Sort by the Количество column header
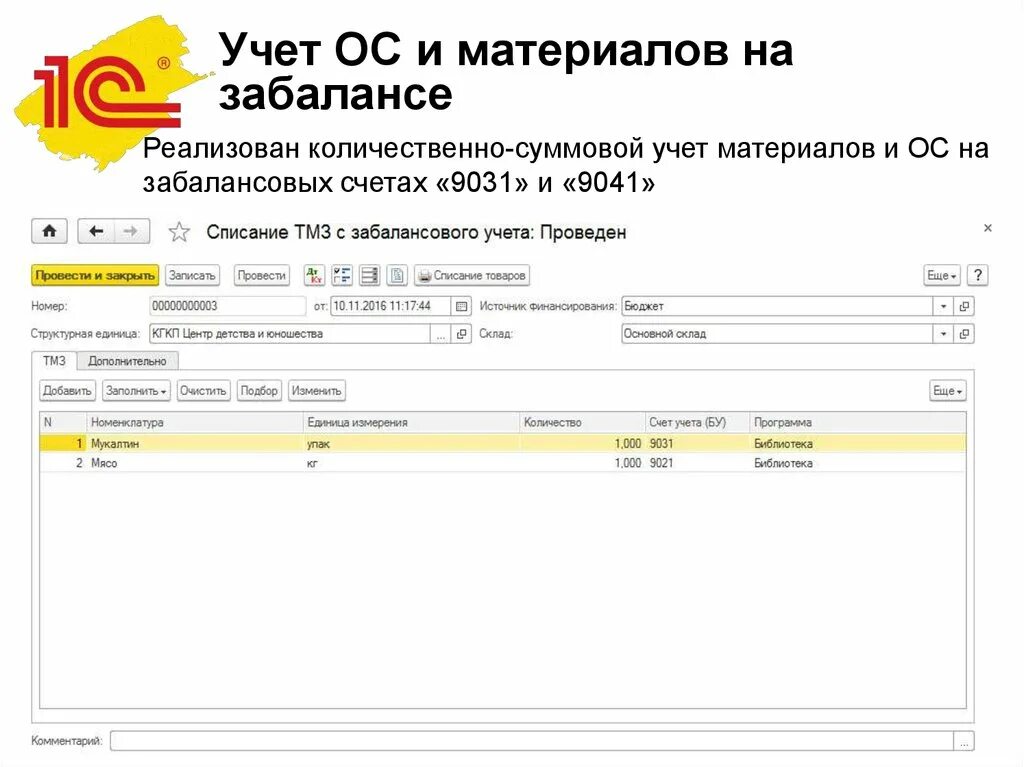This screenshot has height=767, width=1024. point(583,423)
